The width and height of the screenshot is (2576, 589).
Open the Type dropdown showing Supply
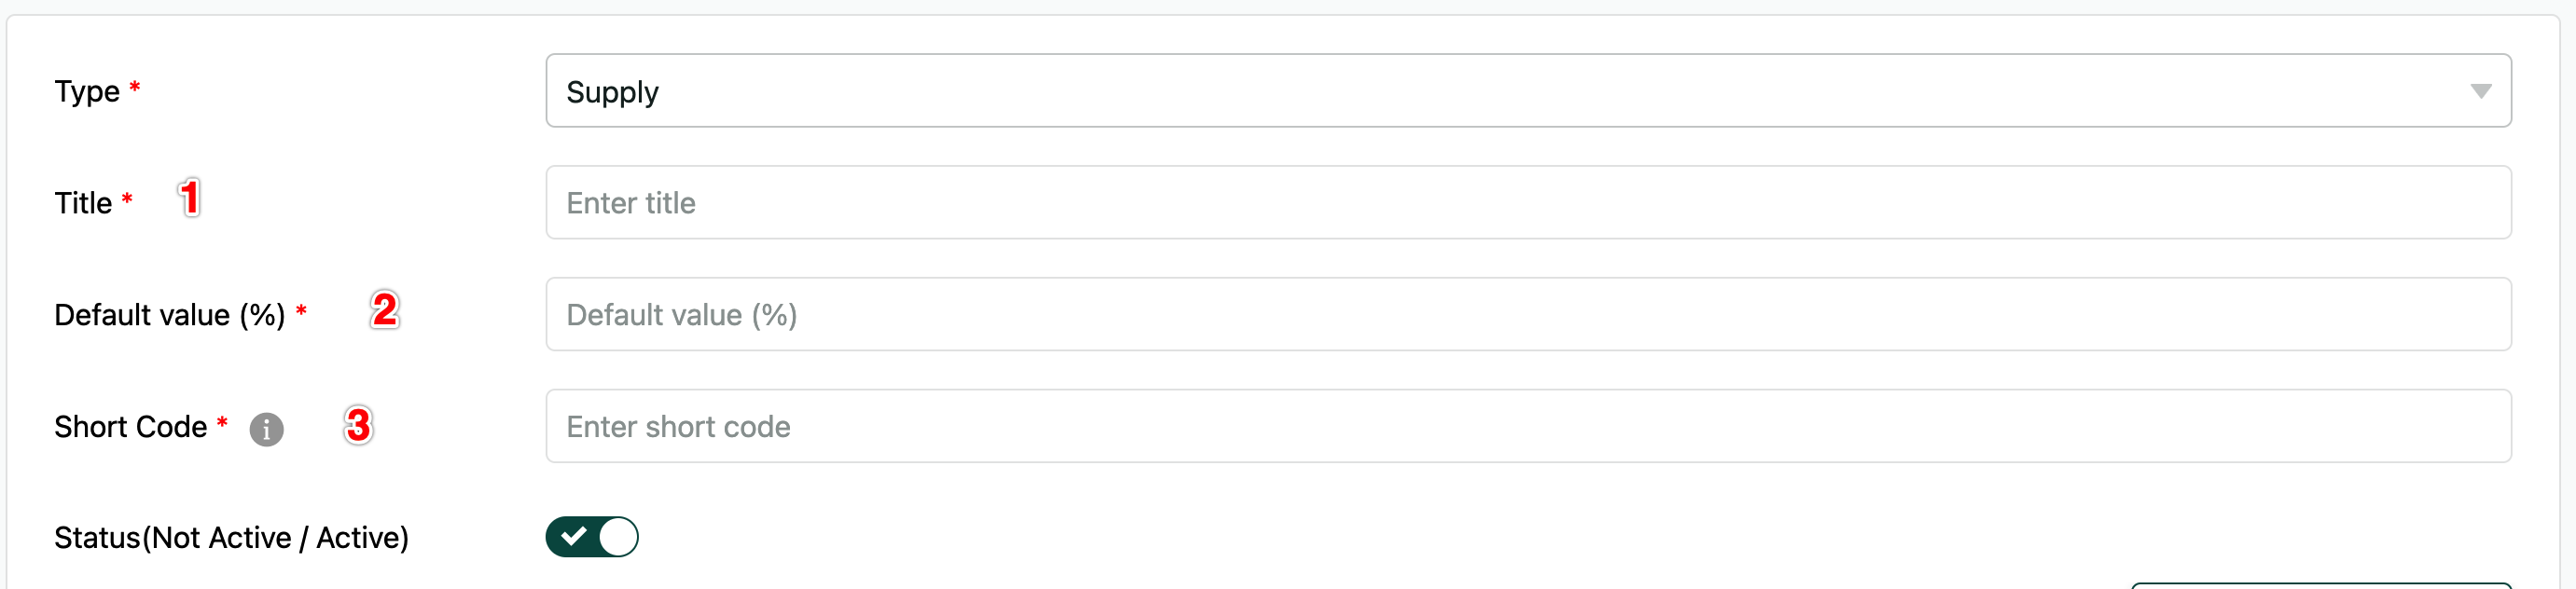click(x=1526, y=91)
